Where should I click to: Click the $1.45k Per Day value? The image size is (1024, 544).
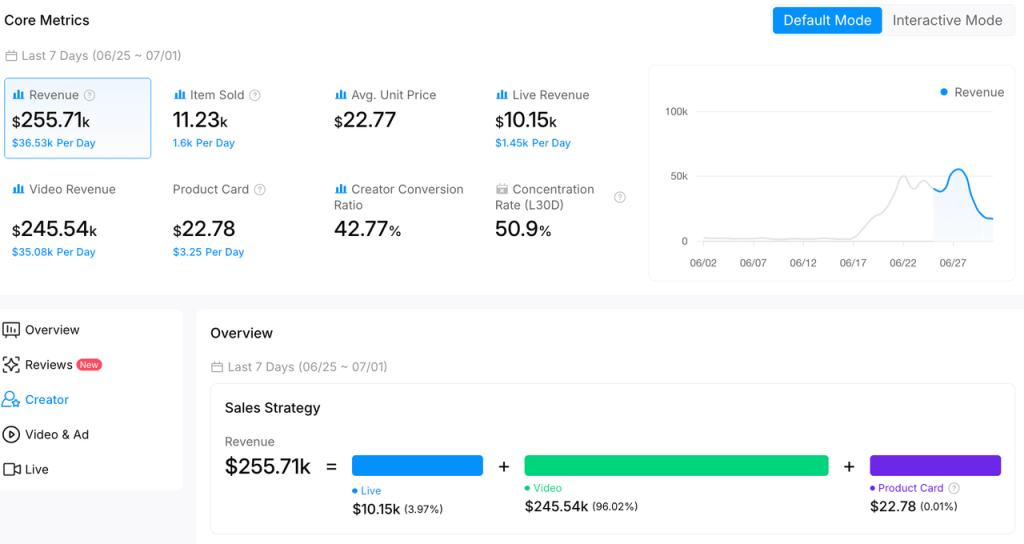point(533,143)
